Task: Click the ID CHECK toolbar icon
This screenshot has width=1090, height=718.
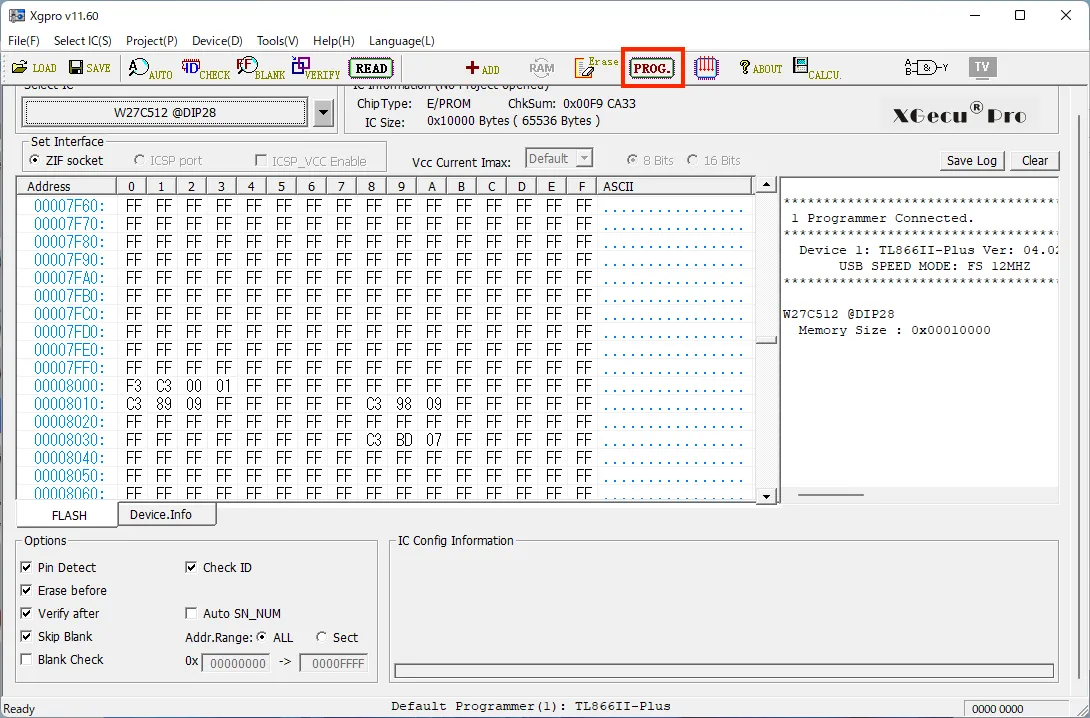Action: coord(205,68)
